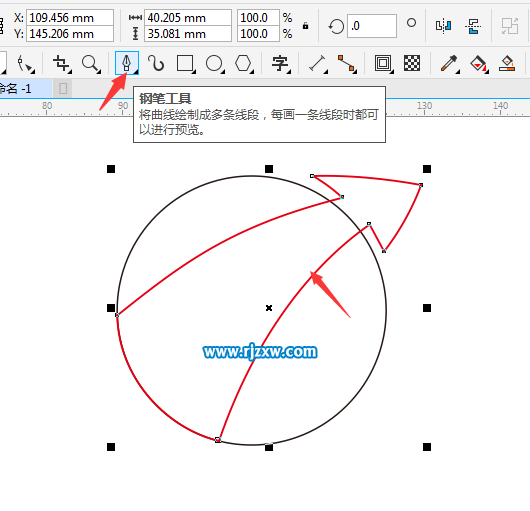
Task: Select the Interactive Fill bucket tool
Action: tap(479, 64)
